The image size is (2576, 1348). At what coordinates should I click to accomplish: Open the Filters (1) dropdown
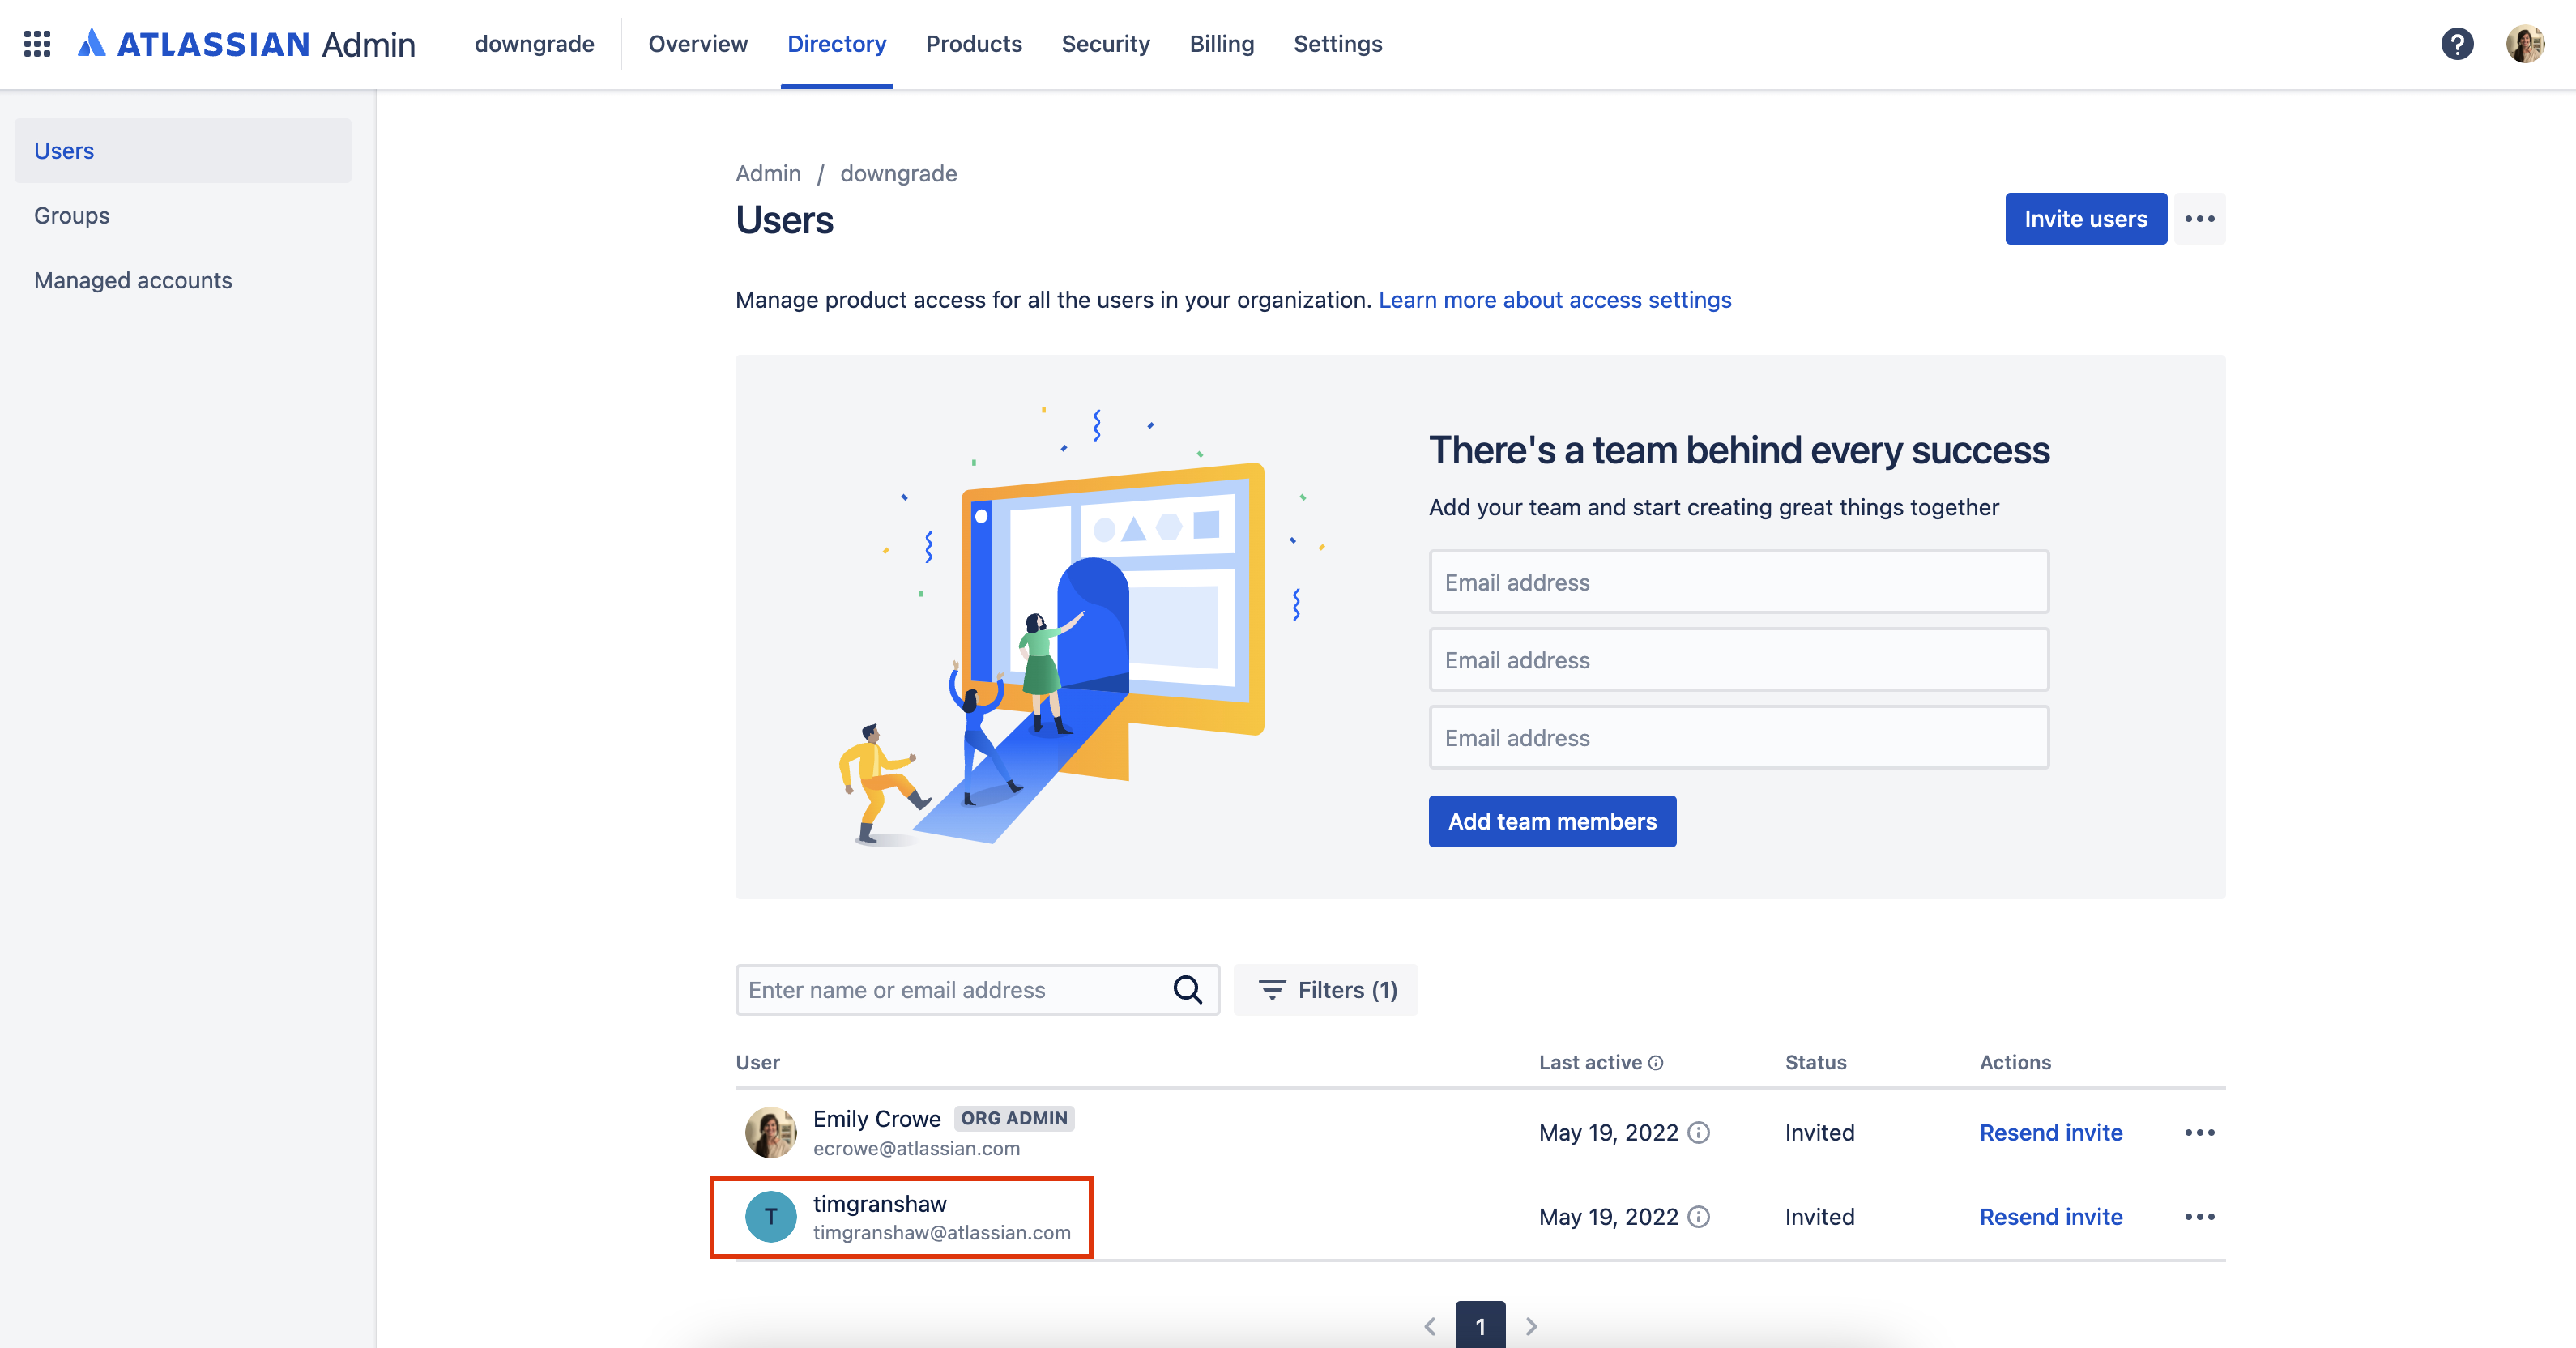(1326, 989)
